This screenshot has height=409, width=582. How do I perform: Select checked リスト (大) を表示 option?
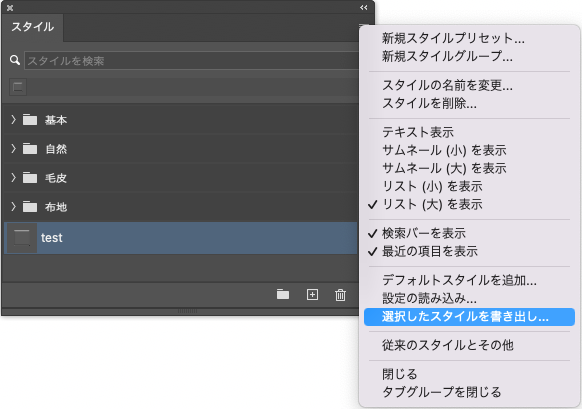[x=432, y=204]
